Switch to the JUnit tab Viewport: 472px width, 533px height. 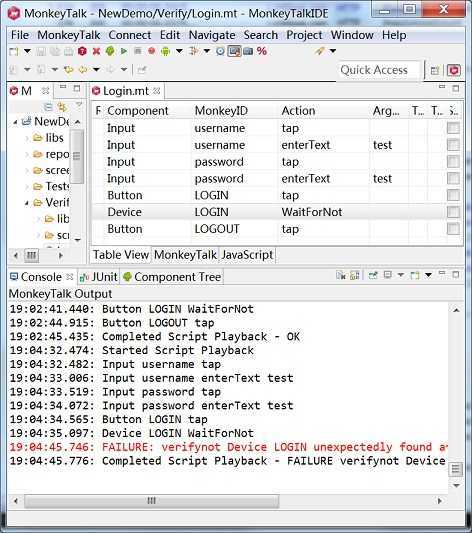pyautogui.click(x=99, y=277)
